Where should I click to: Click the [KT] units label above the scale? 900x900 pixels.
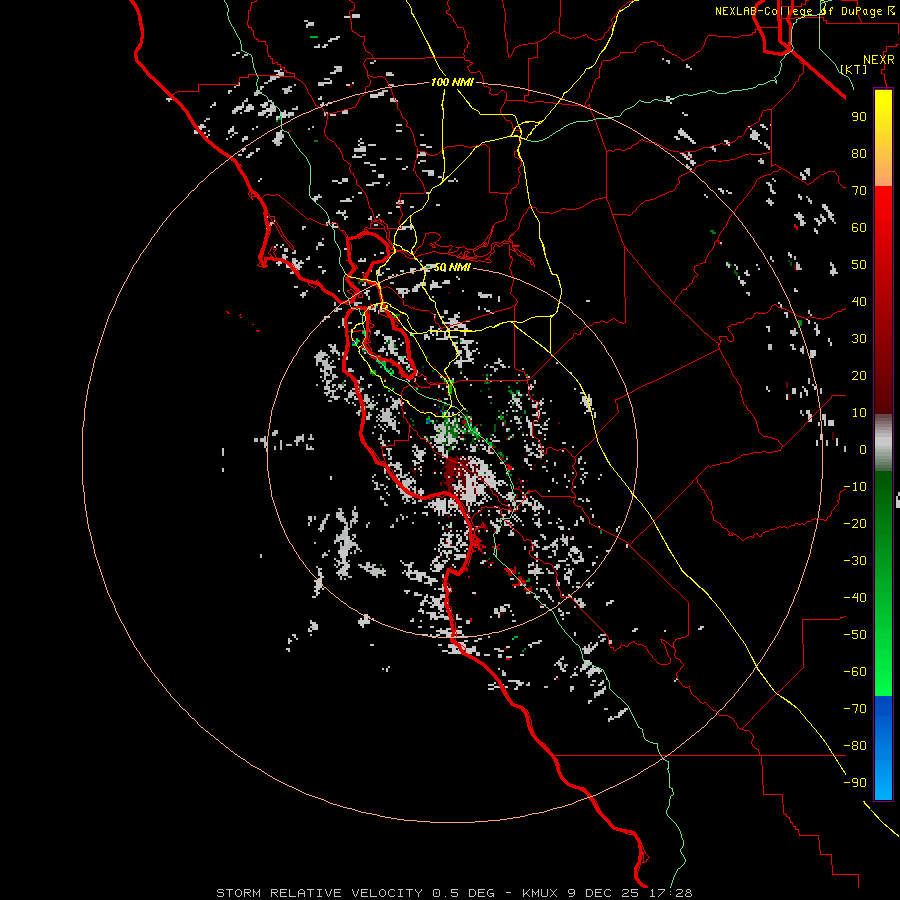854,69
